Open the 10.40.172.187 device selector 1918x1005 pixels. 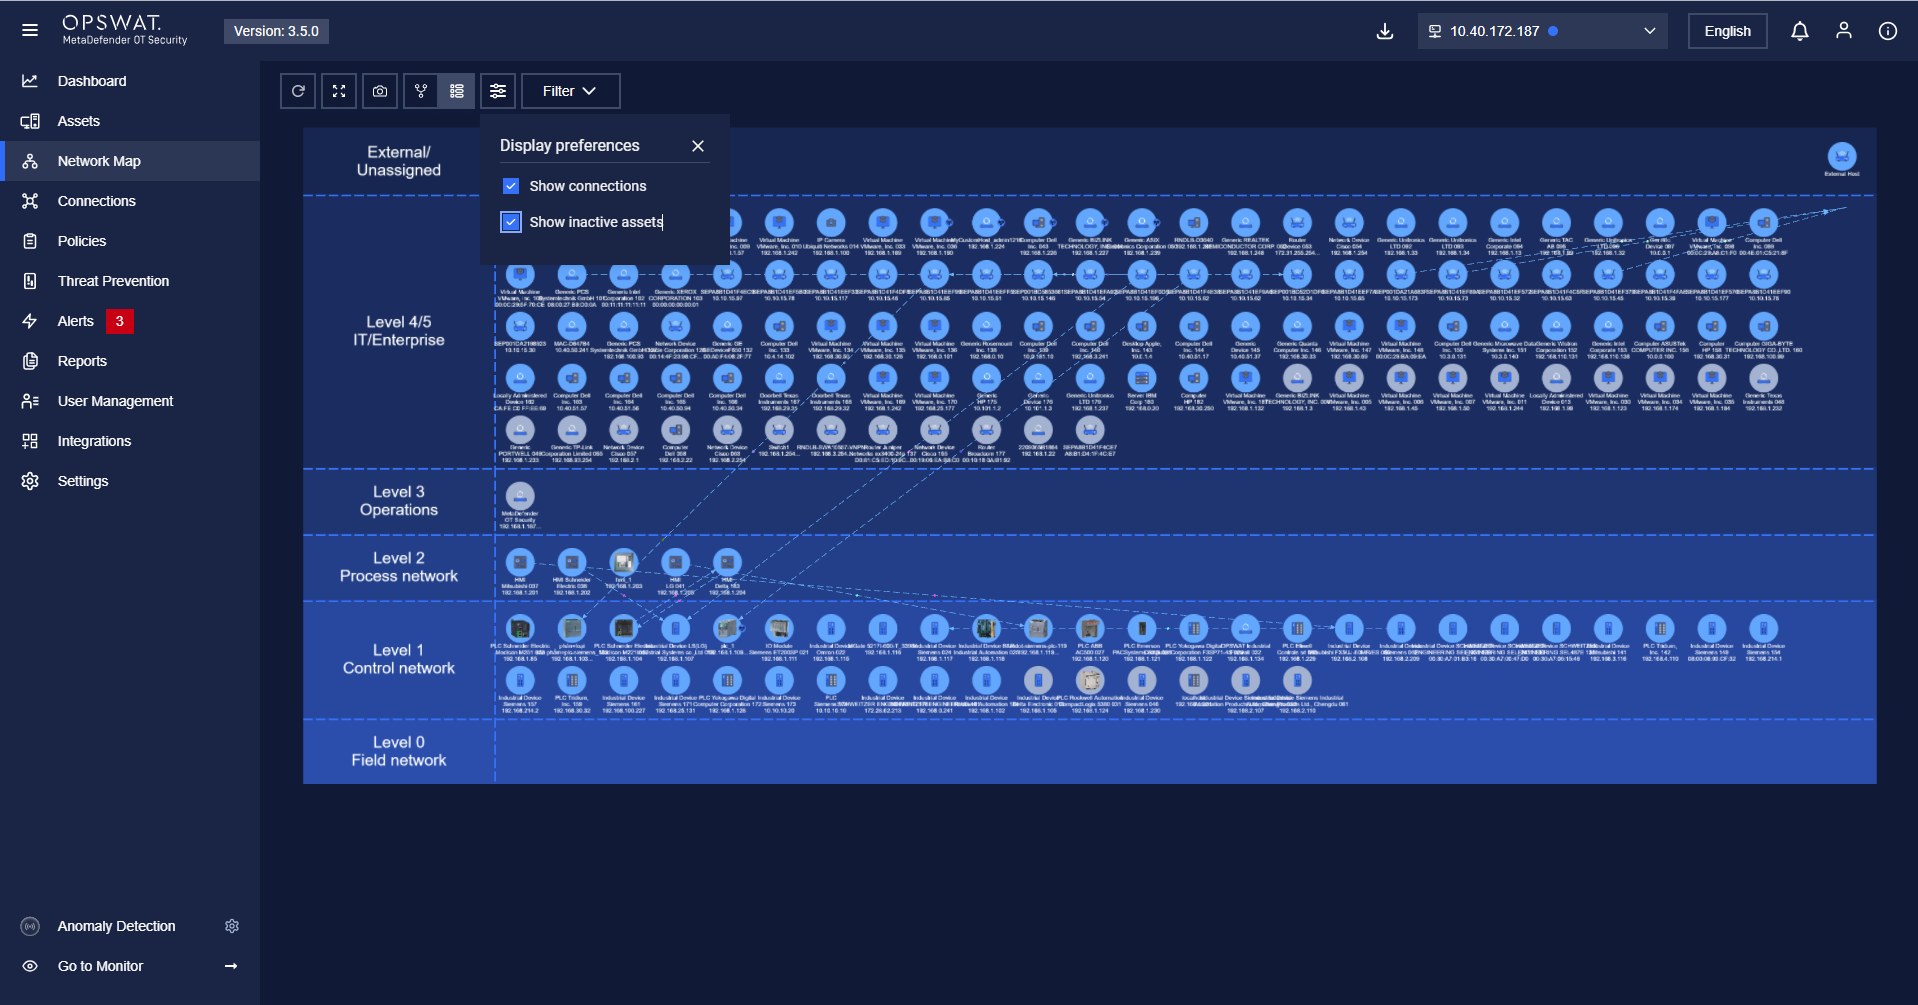pos(1542,31)
